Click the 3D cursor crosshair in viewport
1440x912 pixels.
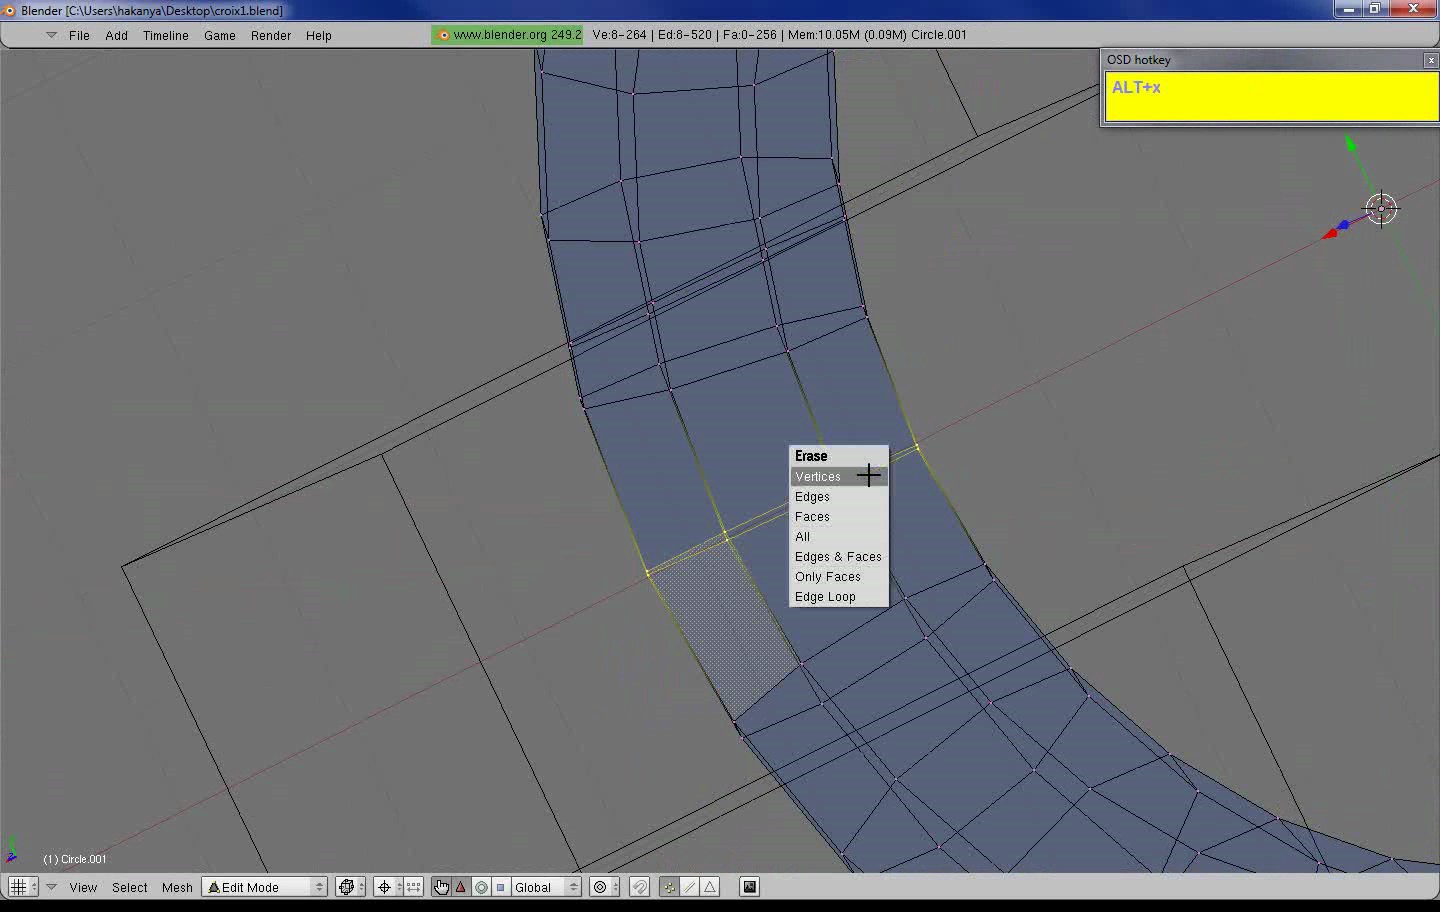pos(1381,210)
